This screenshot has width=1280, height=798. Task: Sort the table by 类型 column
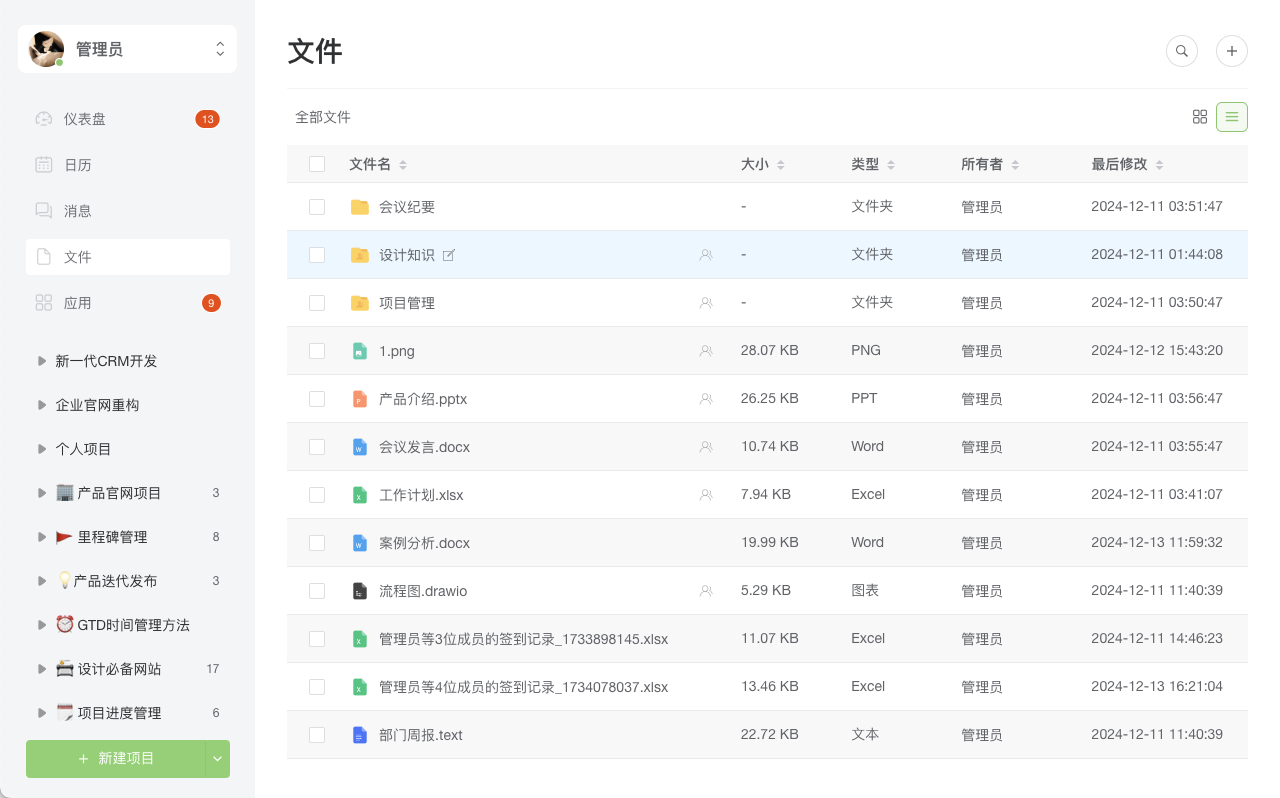click(873, 164)
